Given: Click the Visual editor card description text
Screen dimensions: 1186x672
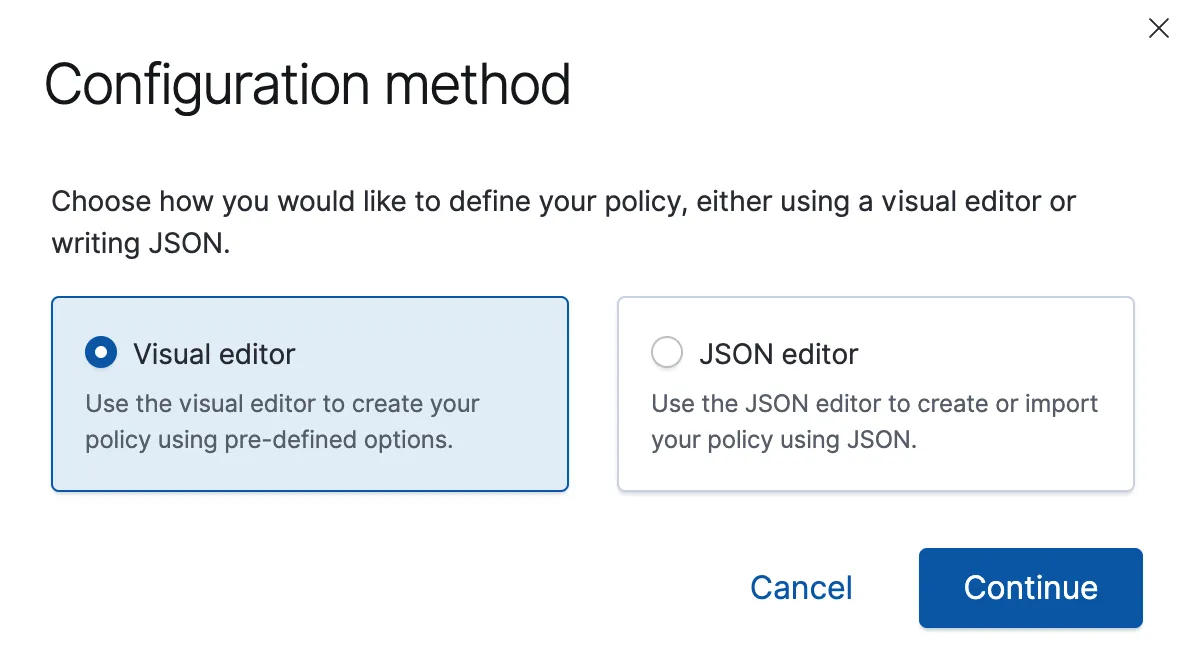Looking at the screenshot, I should coord(282,421).
